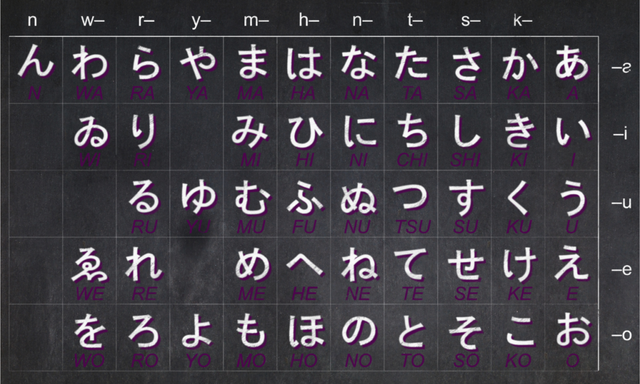The height and width of the screenshot is (384, 640).
Task: Click the ま (MA) hiragana
Action: pyautogui.click(x=251, y=70)
